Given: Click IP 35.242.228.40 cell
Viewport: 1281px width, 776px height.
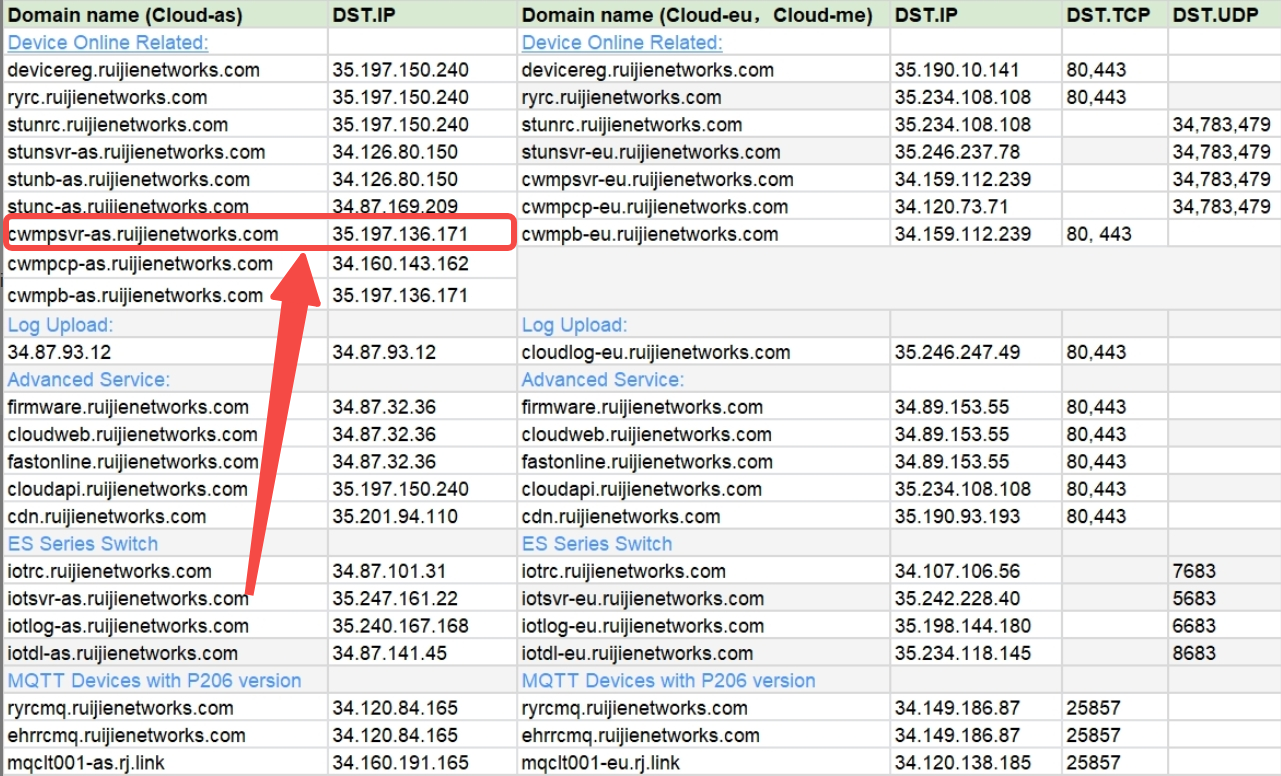Looking at the screenshot, I should 976,599.
